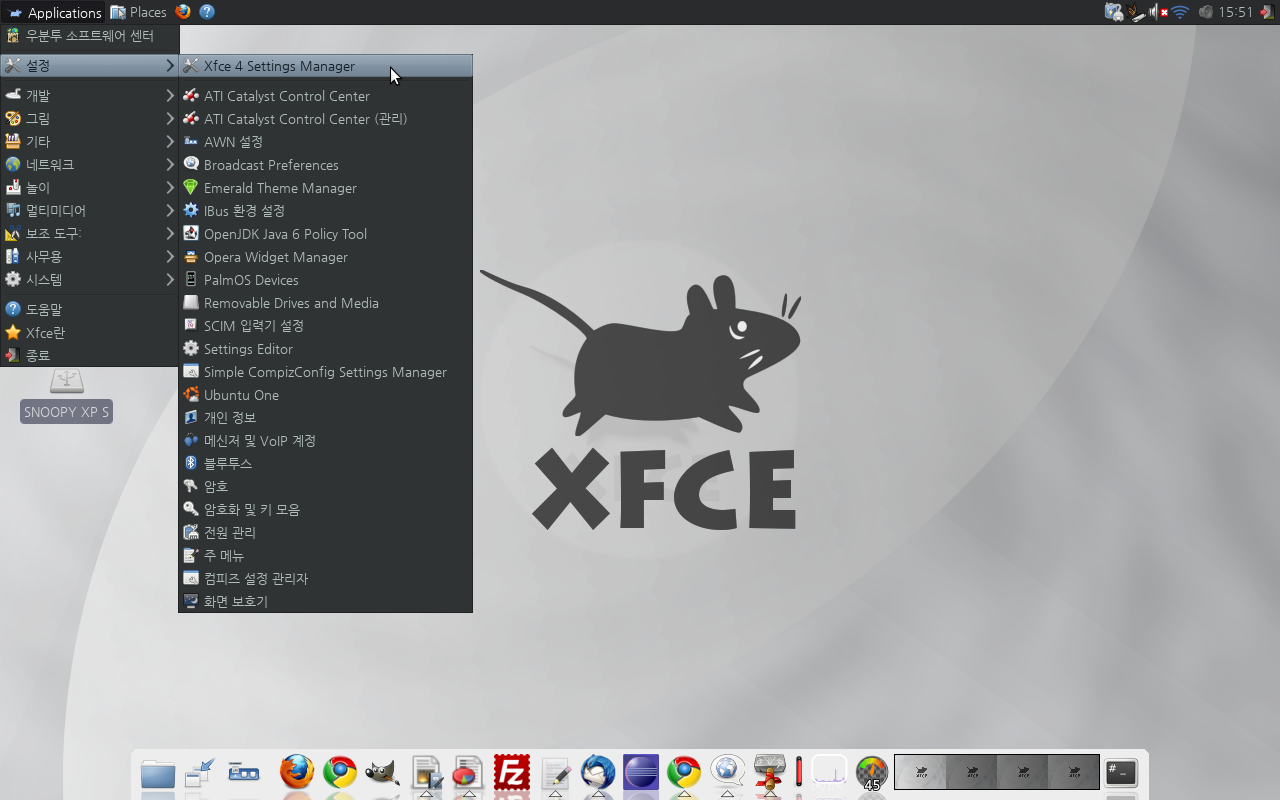
Task: Open 우분투 소프트웨어 센터 menu entry
Action: pyautogui.click(x=90, y=36)
